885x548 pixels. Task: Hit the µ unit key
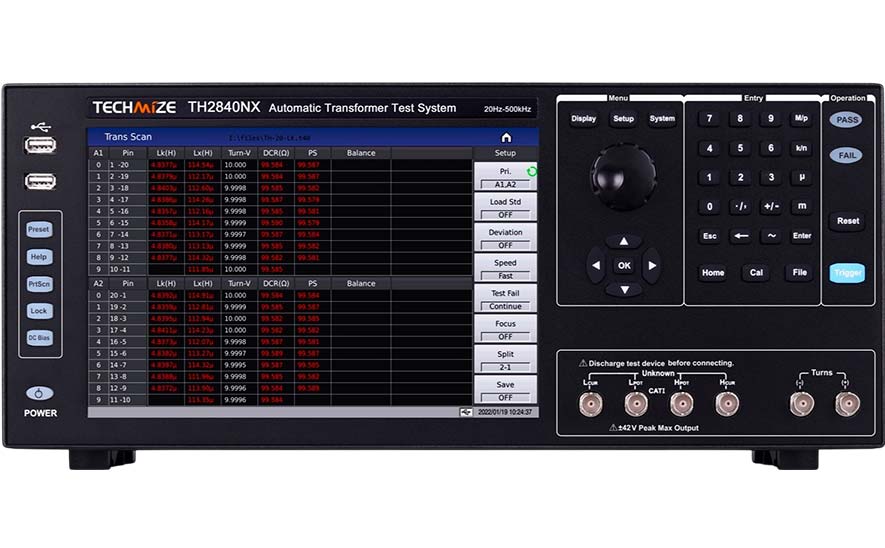click(x=801, y=177)
